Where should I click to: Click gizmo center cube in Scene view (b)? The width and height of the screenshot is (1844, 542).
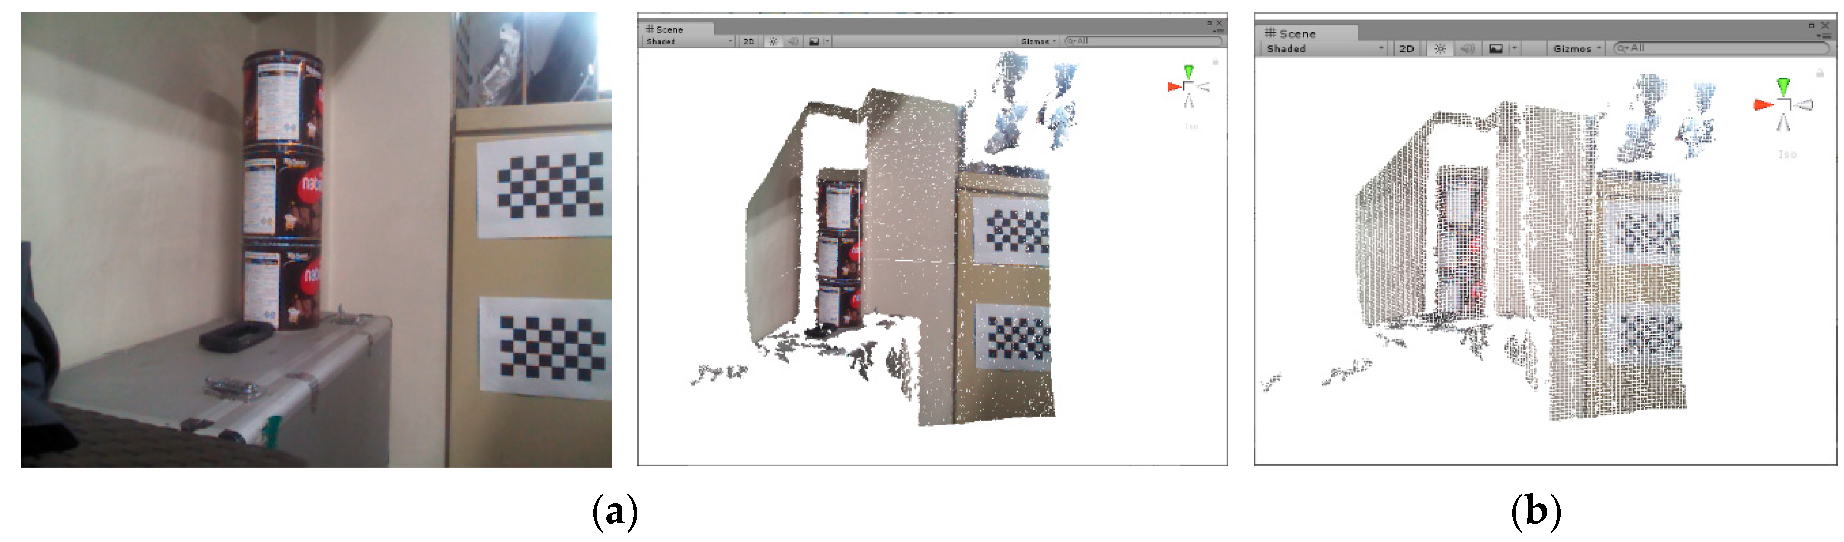(1783, 105)
